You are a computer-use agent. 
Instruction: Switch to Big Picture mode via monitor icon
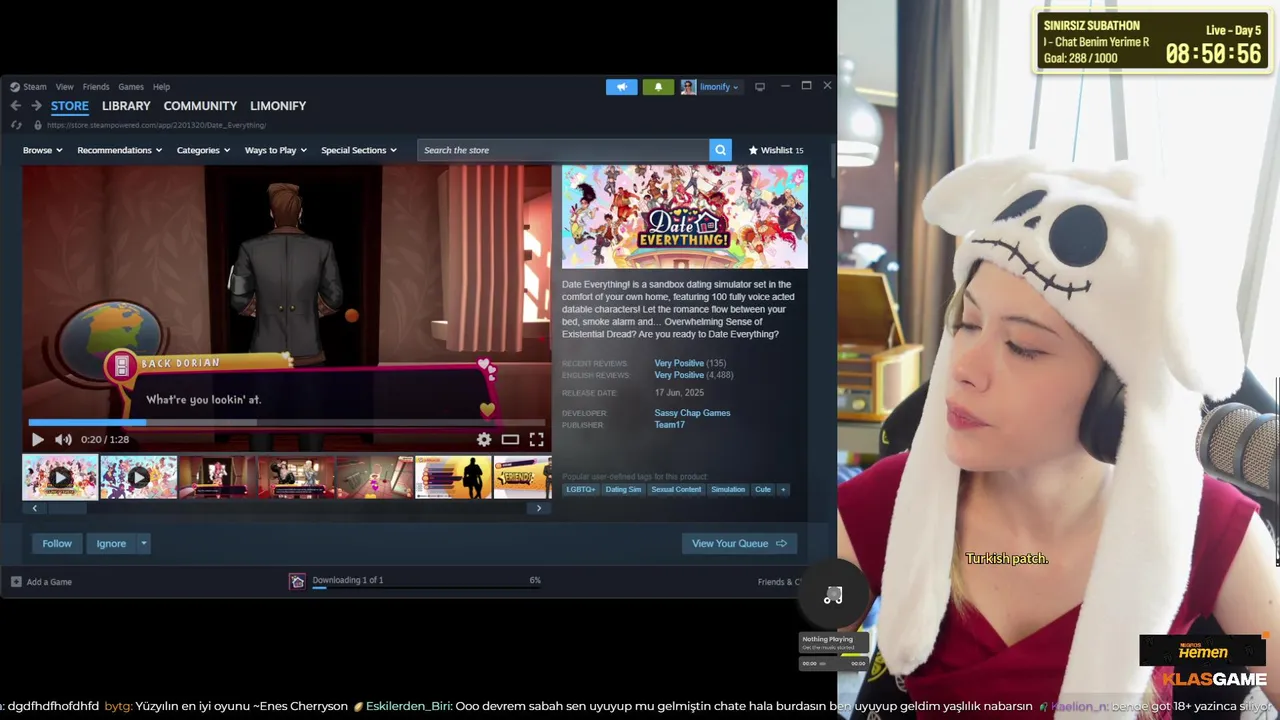click(760, 87)
